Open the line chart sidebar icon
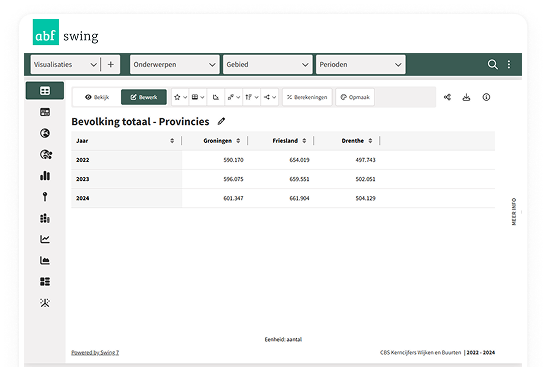 [45, 239]
